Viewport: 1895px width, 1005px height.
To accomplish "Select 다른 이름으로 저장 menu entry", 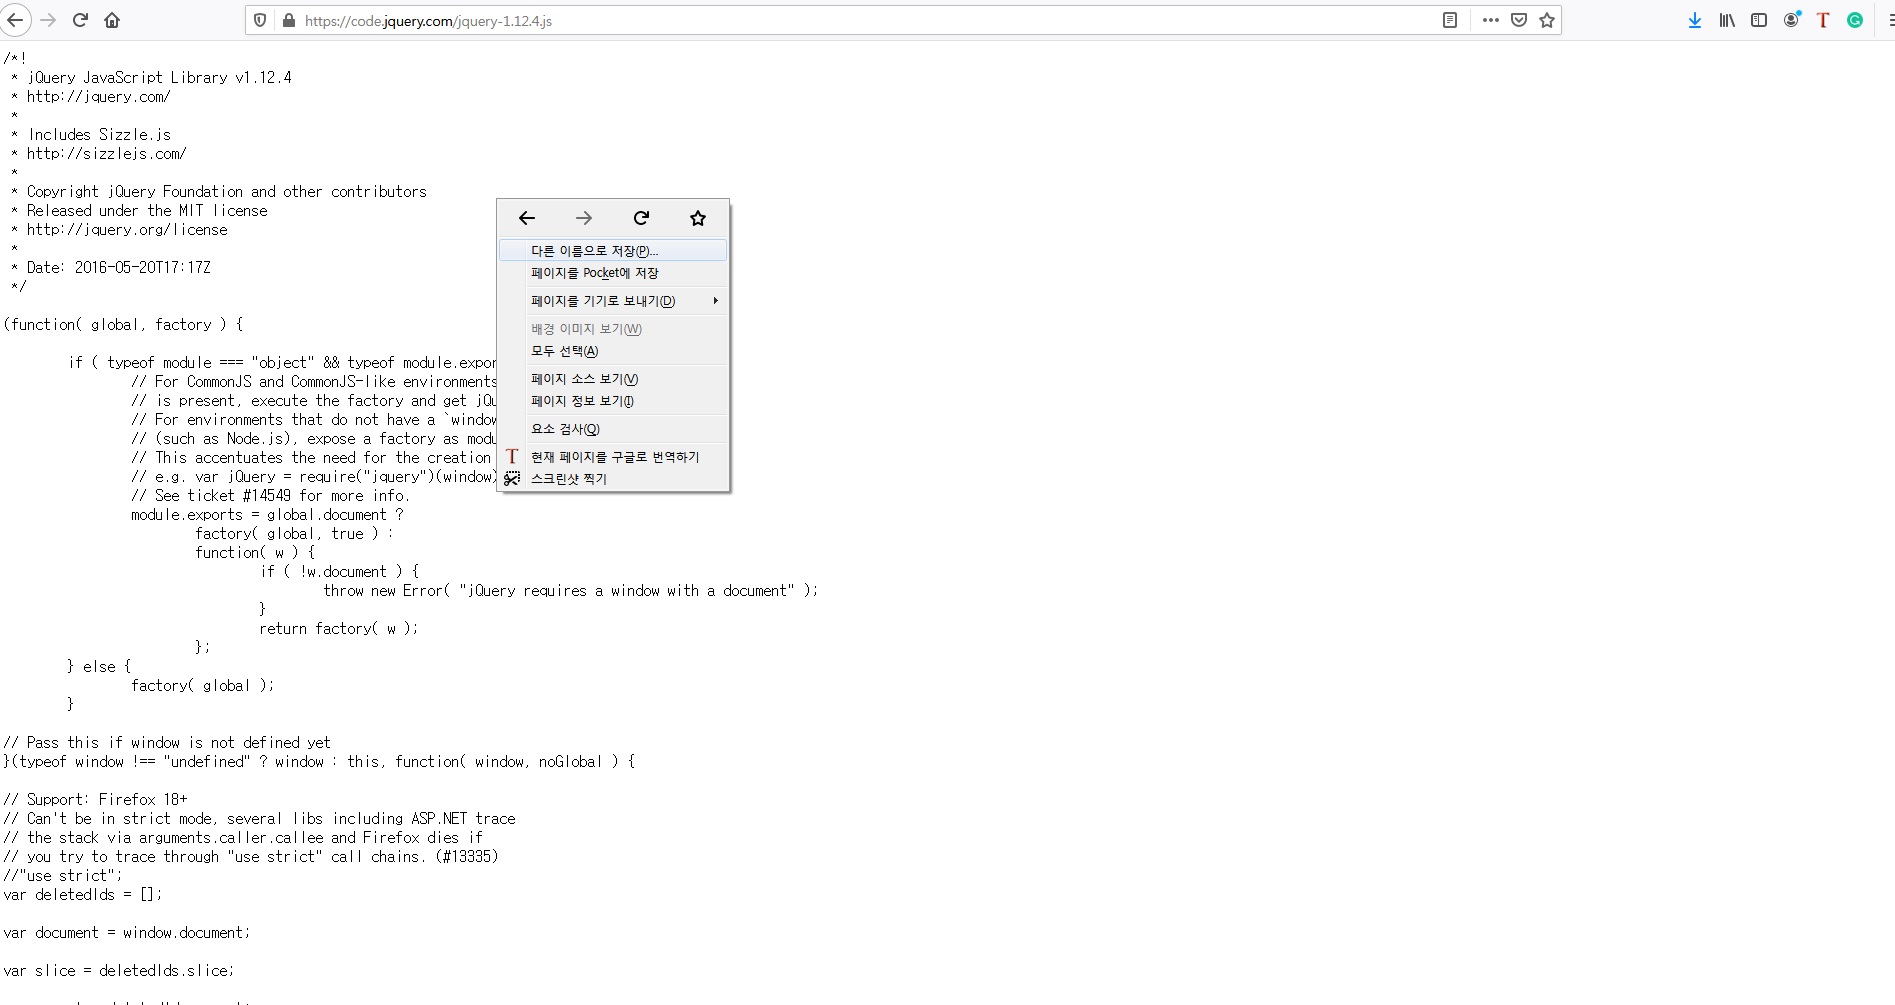I will (613, 251).
